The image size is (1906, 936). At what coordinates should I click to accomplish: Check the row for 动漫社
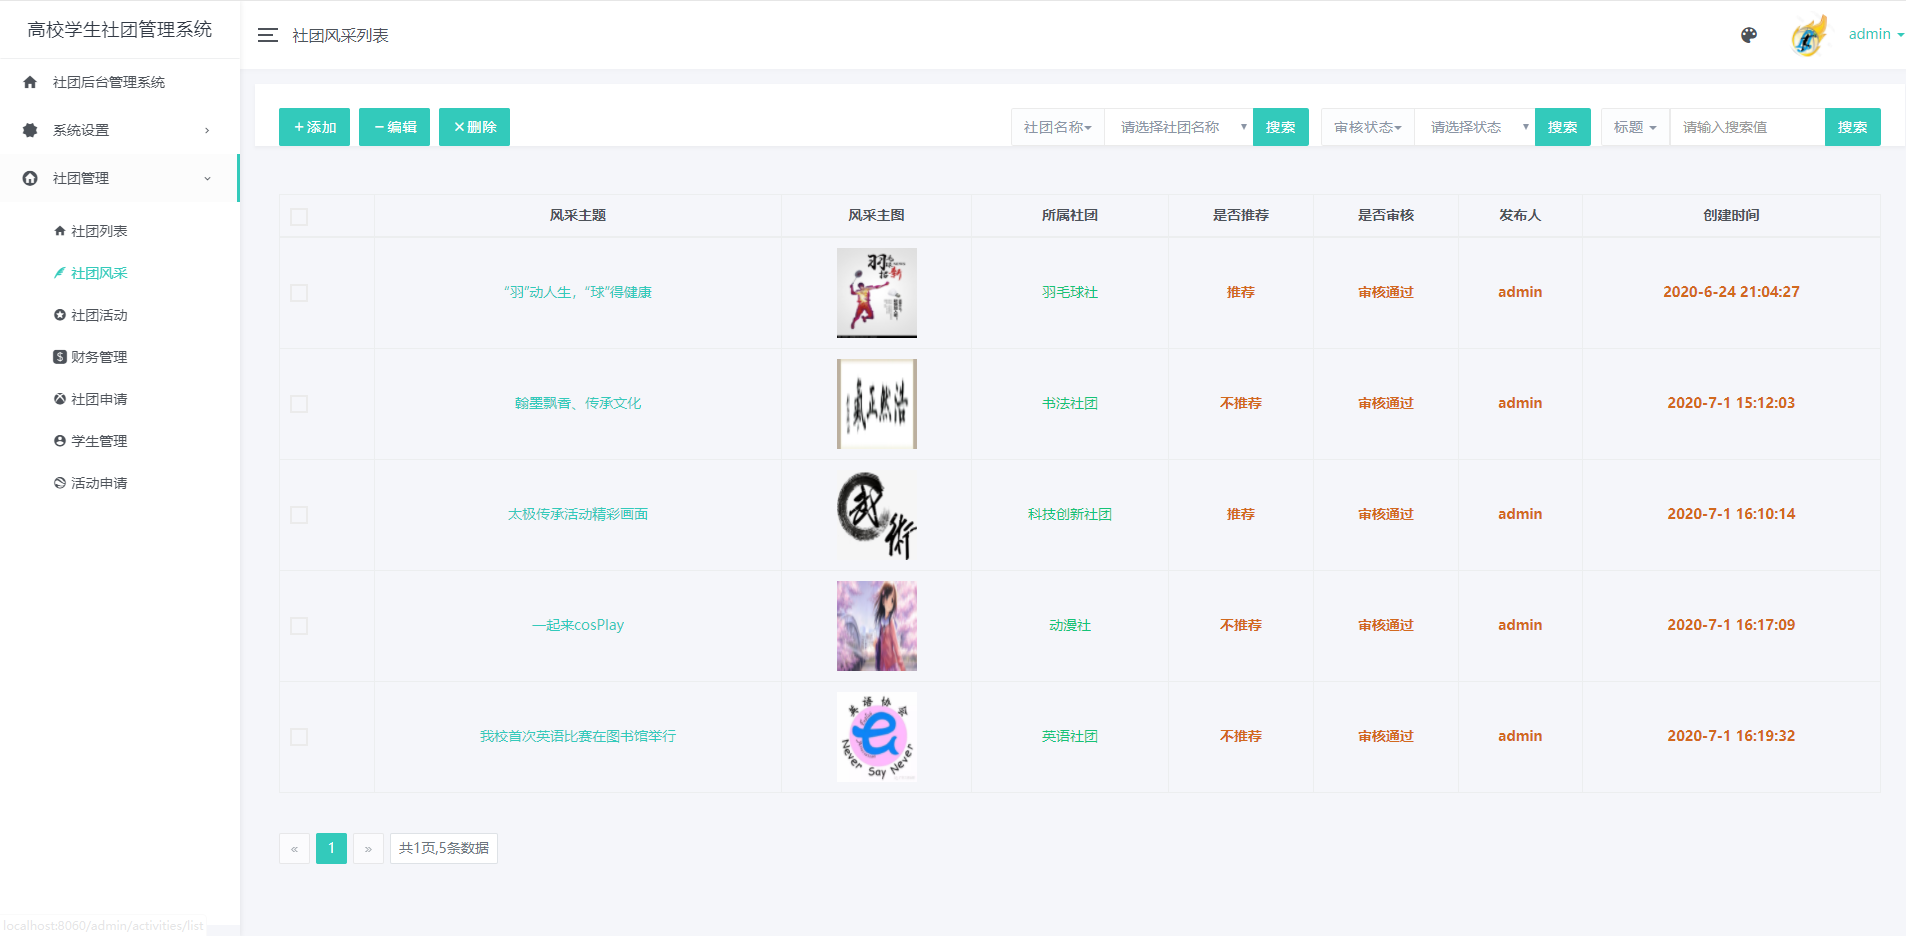299,626
